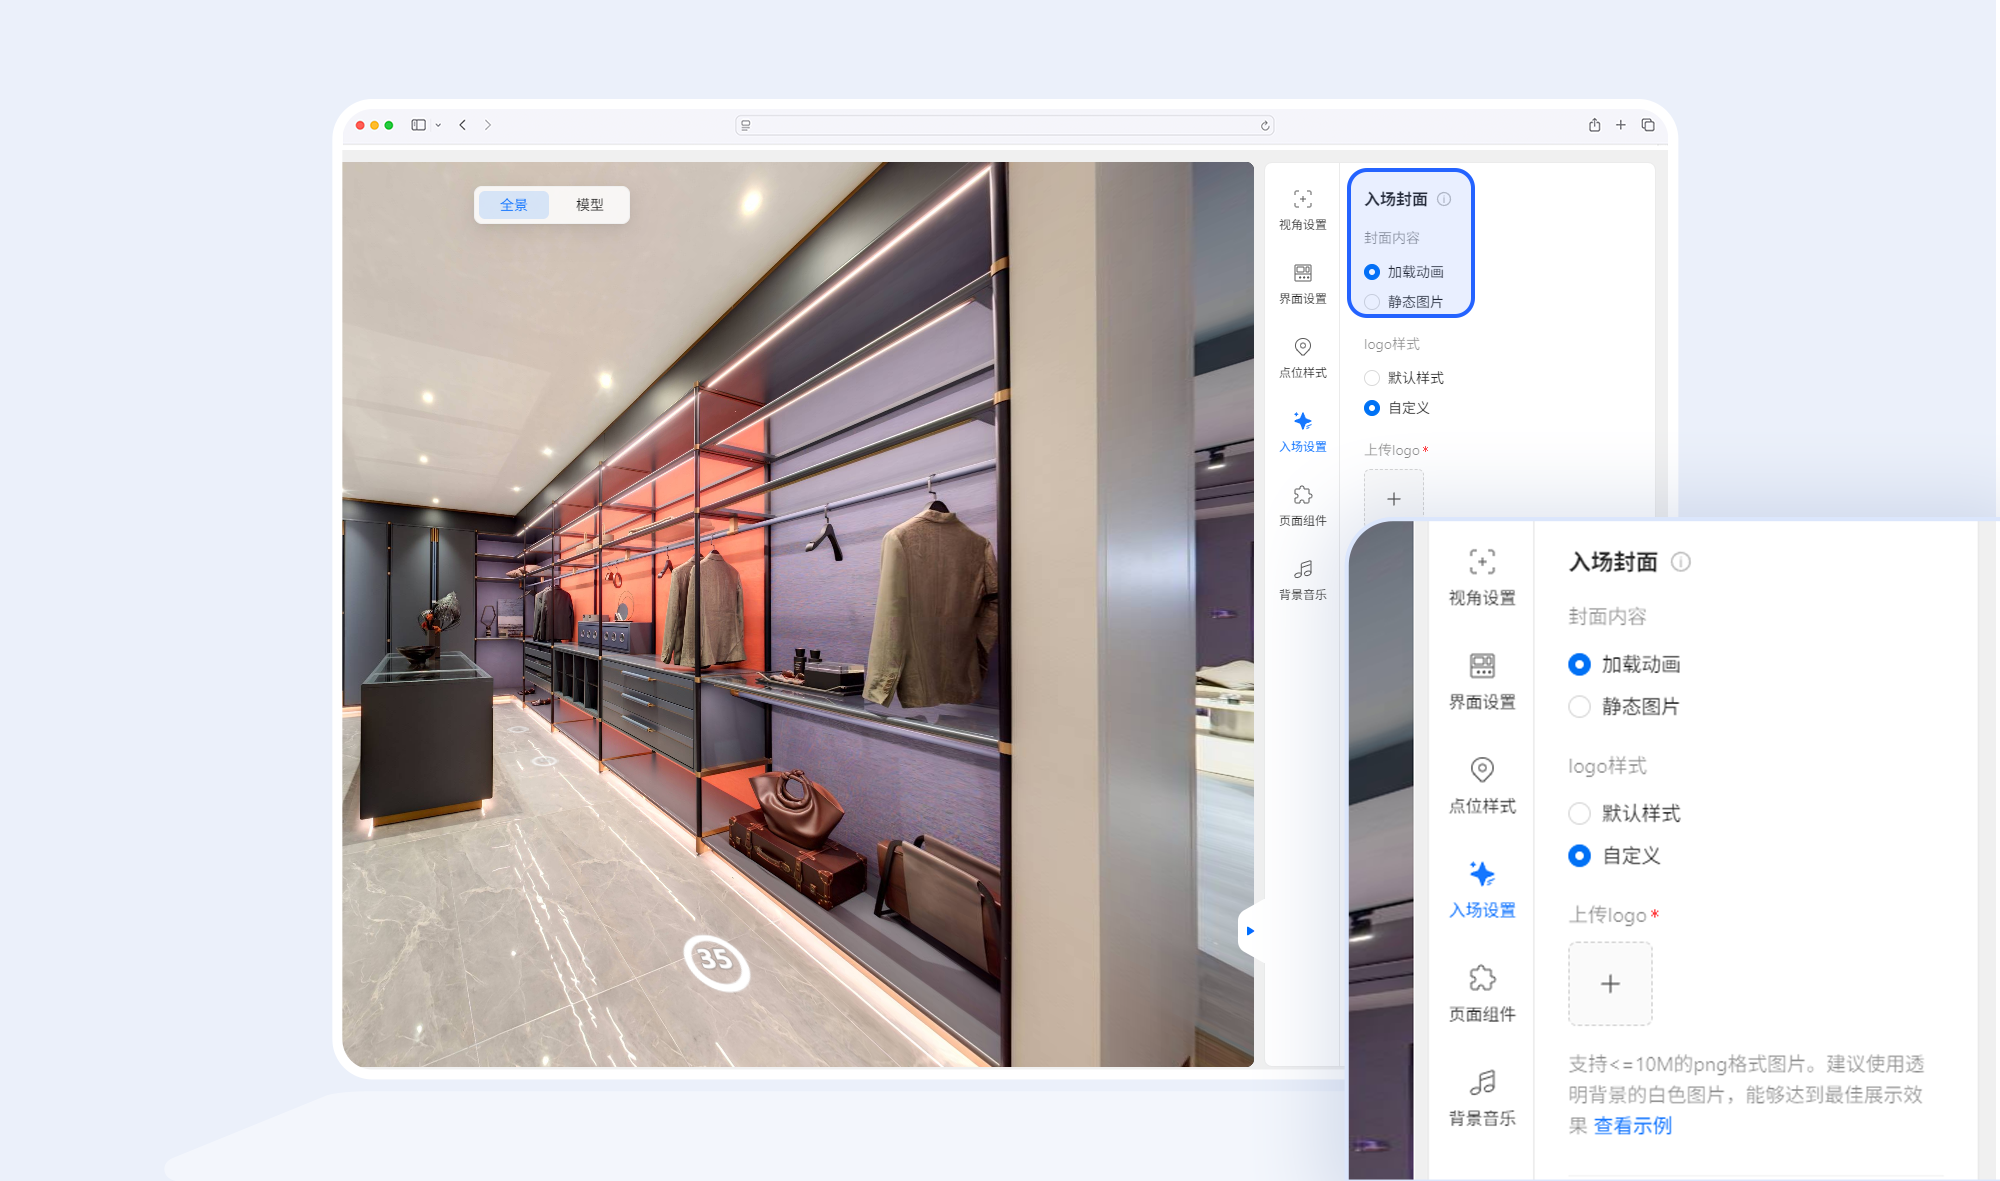Open 页面组件 in the small sidebar
This screenshot has width=2000, height=1181.
coord(1302,506)
